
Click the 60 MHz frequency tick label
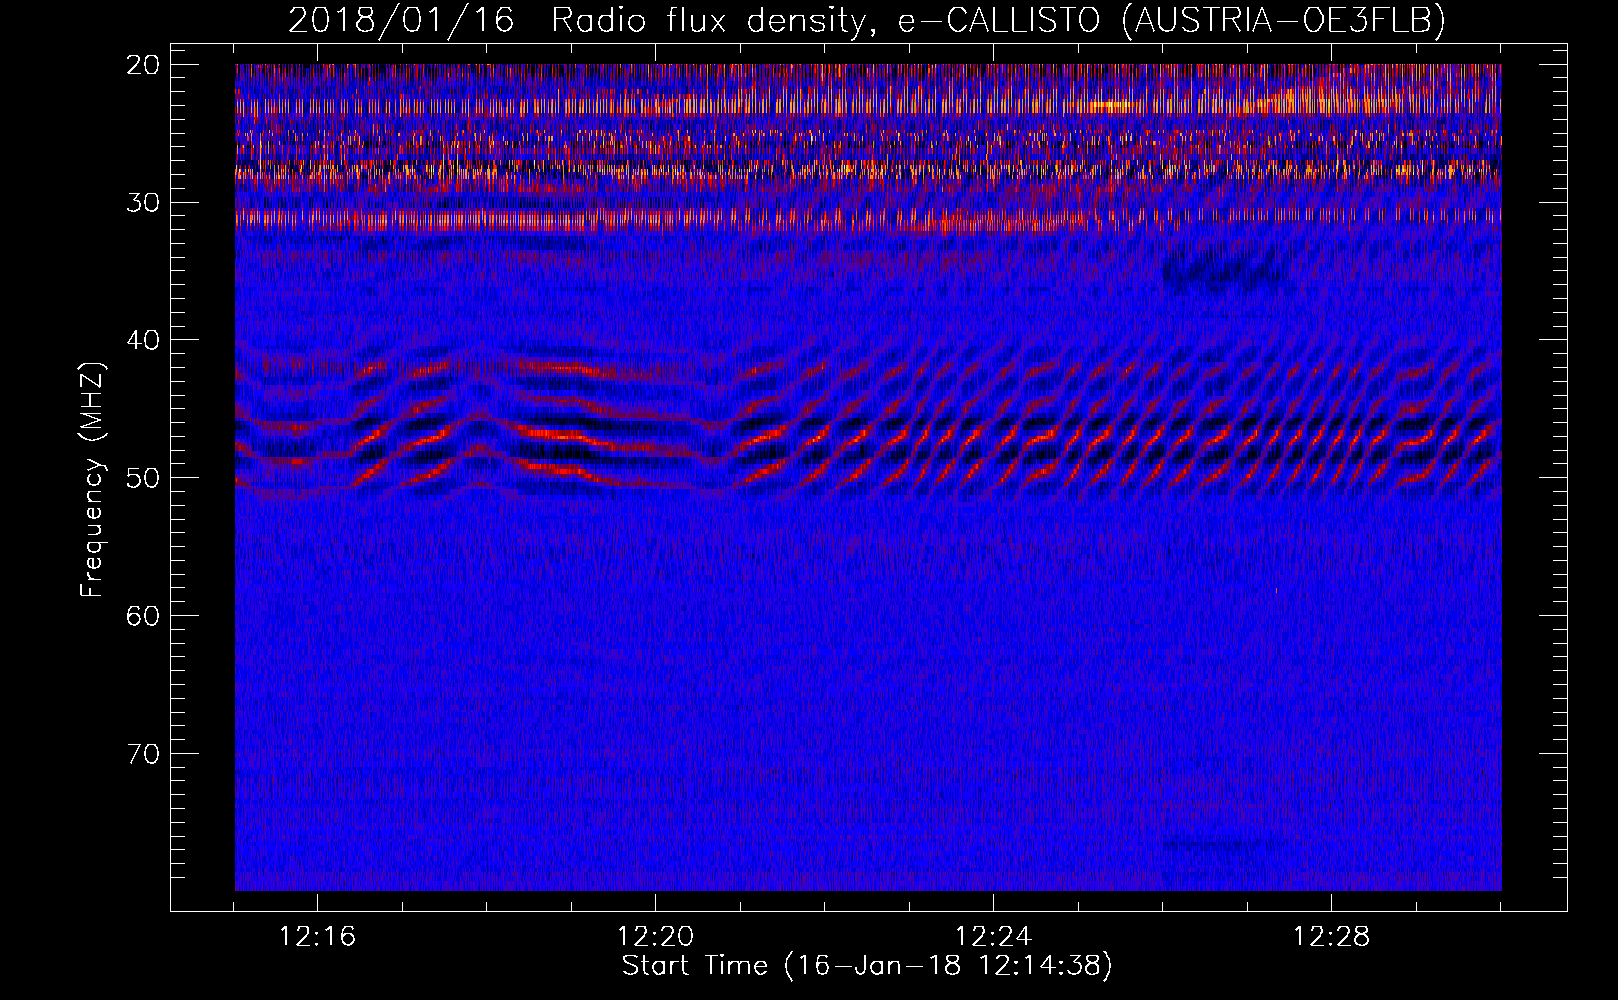[x=144, y=615]
